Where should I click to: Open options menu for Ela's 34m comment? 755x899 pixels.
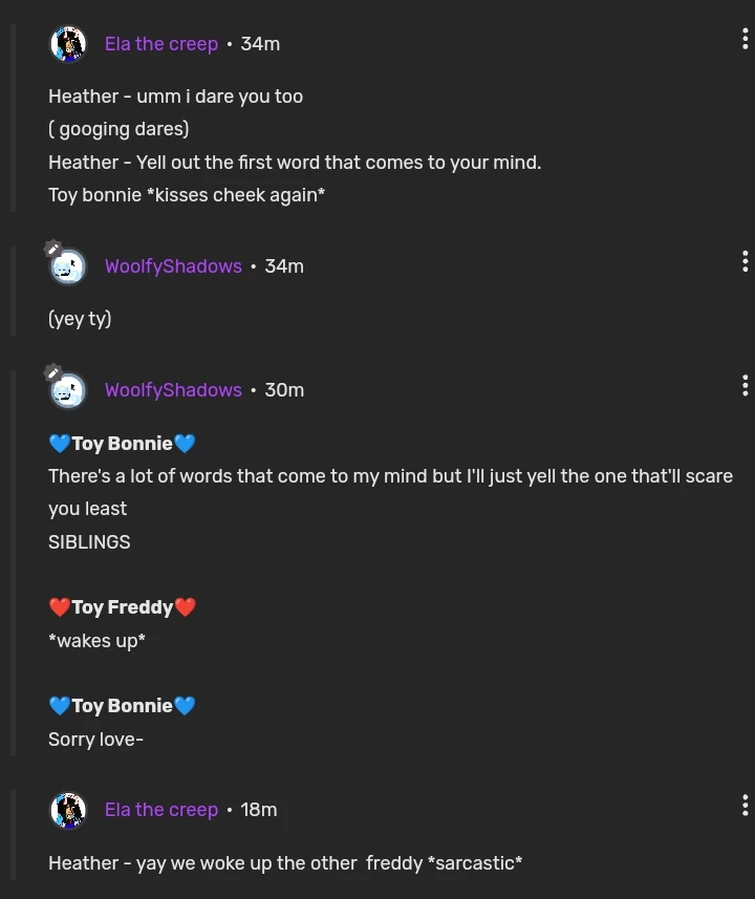[x=744, y=40]
